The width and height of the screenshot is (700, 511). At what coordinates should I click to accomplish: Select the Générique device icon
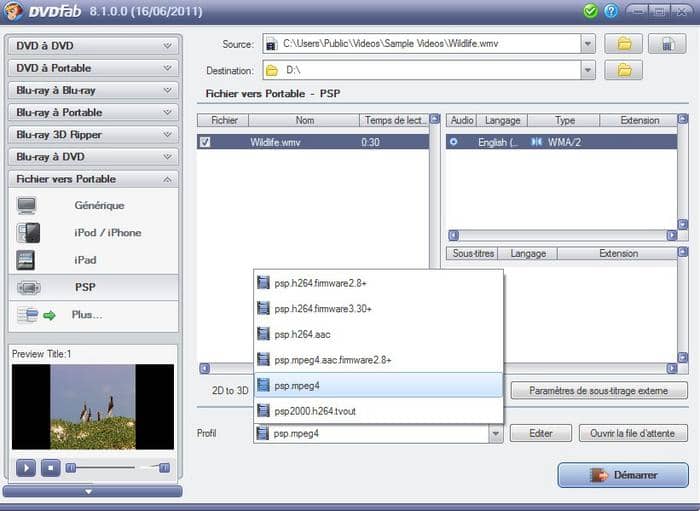[x=27, y=205]
